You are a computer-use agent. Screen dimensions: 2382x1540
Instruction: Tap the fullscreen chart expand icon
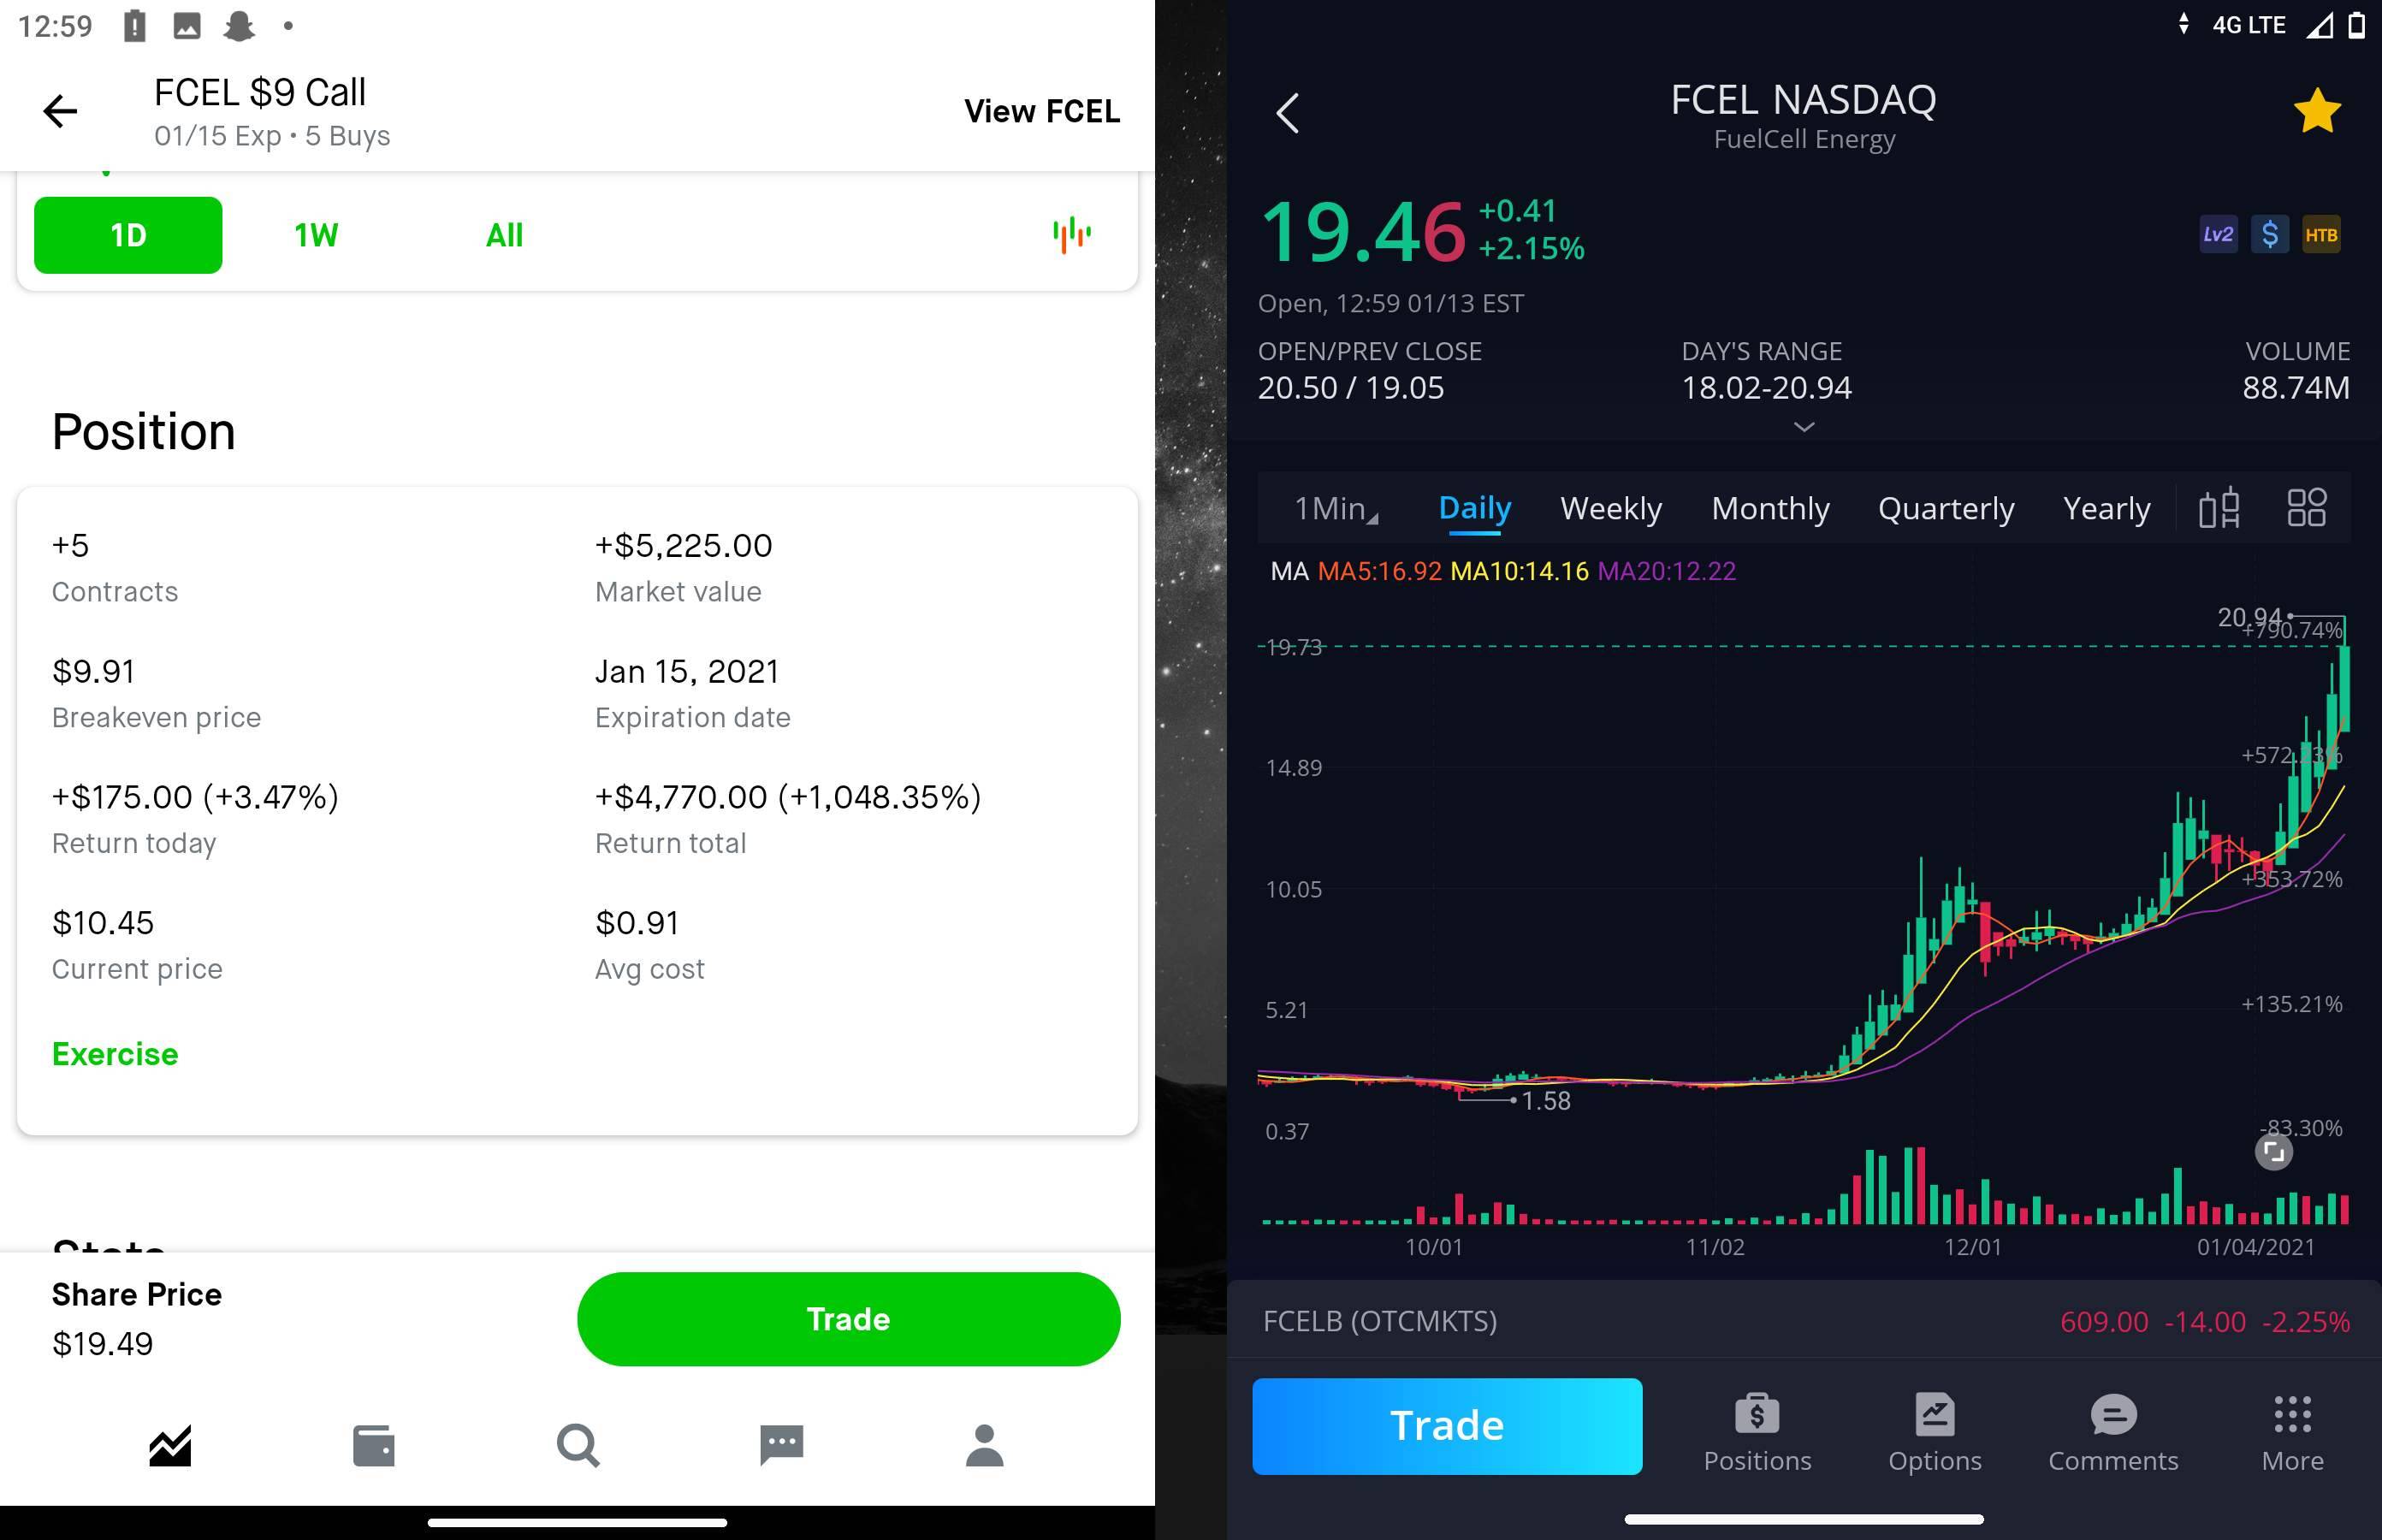(2273, 1152)
